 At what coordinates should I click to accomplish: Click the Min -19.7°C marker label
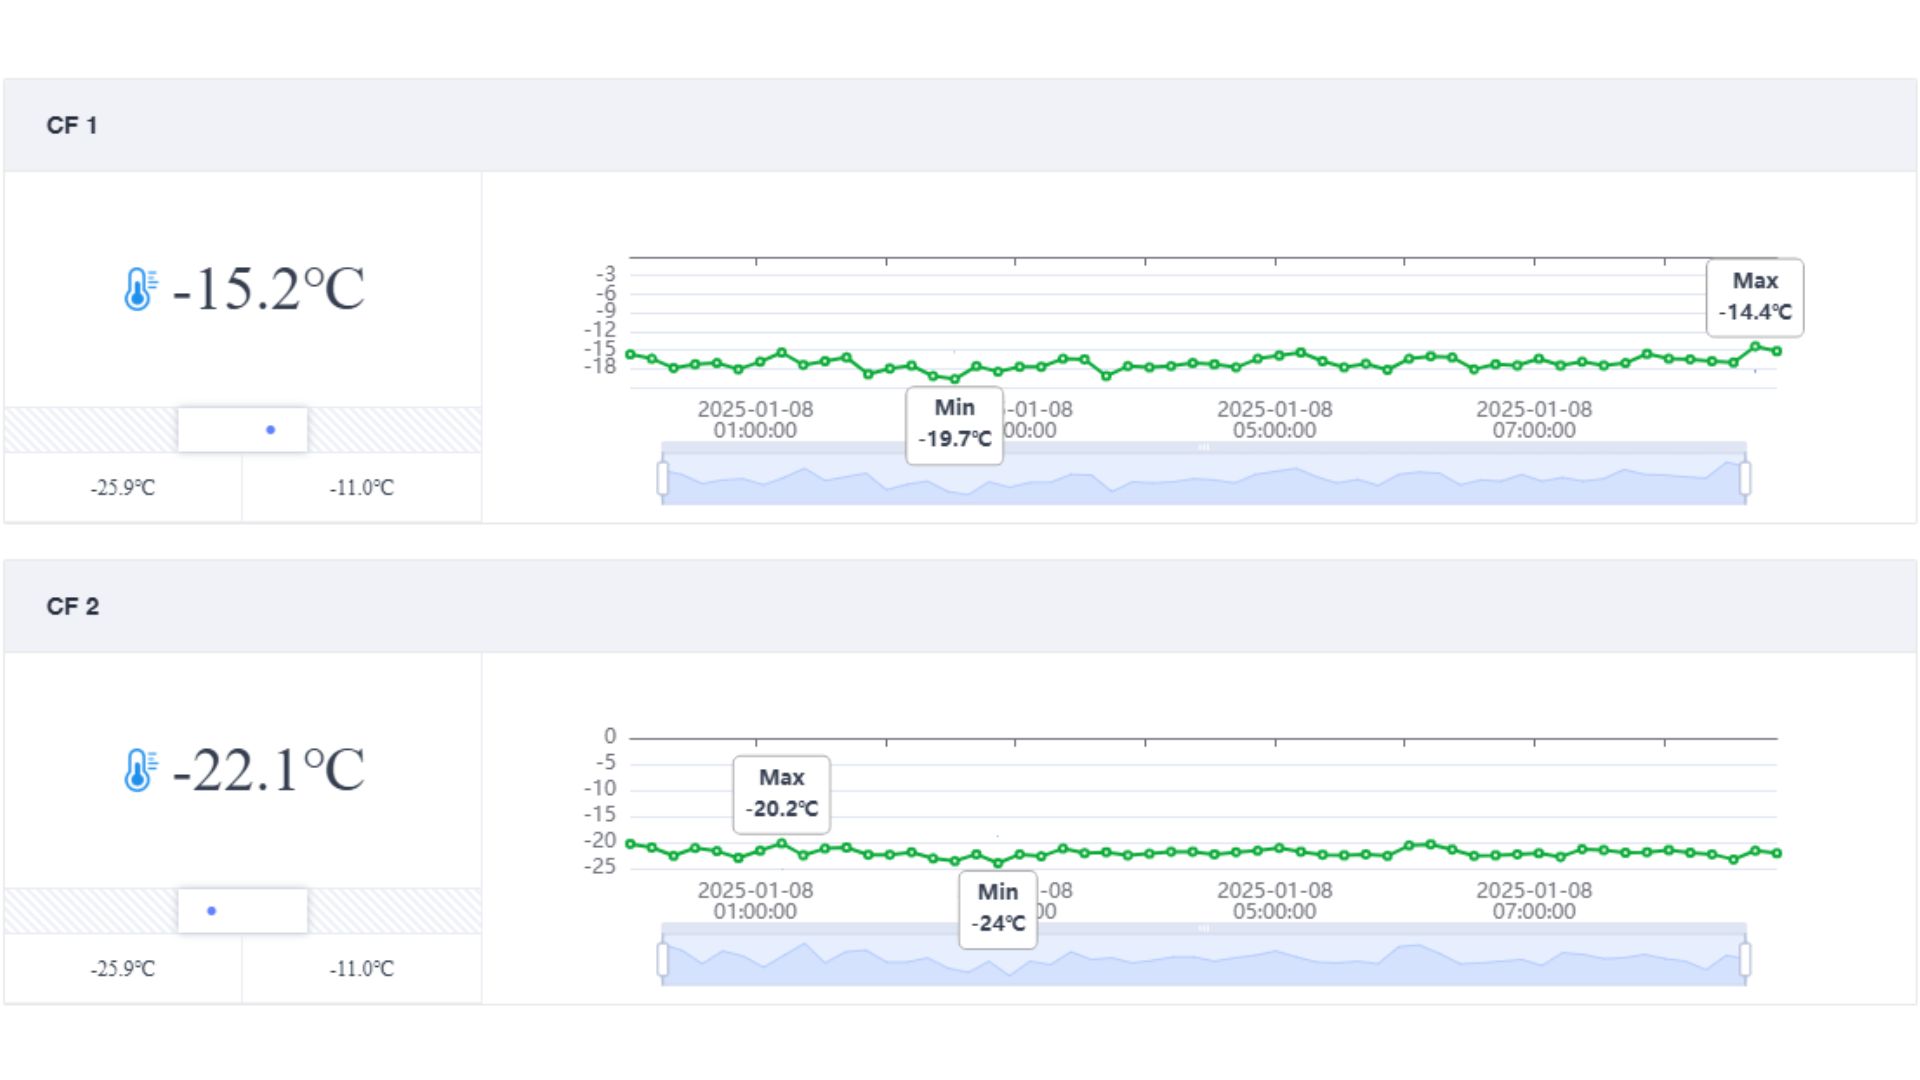(954, 424)
